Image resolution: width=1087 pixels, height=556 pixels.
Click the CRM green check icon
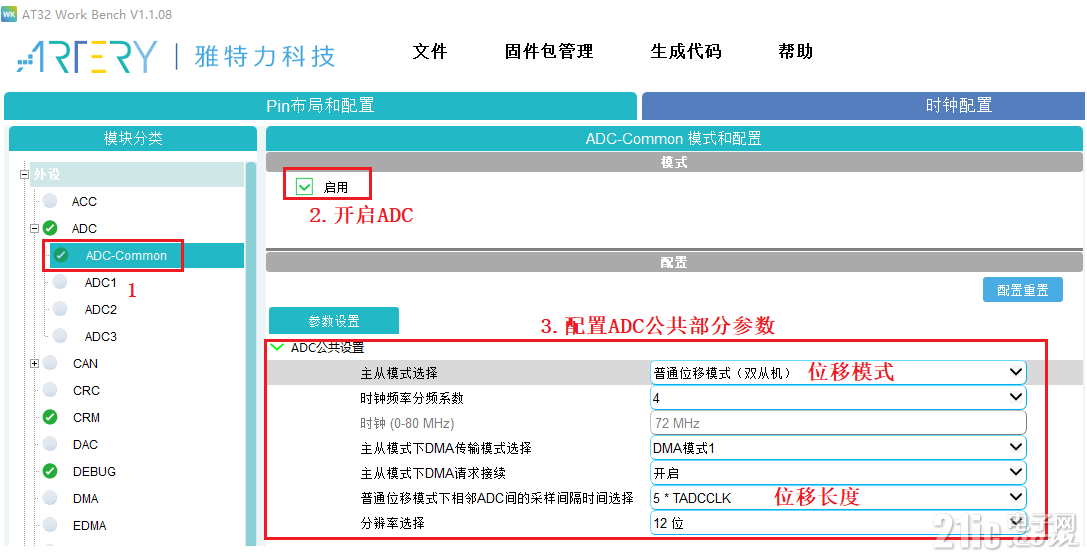pos(50,417)
